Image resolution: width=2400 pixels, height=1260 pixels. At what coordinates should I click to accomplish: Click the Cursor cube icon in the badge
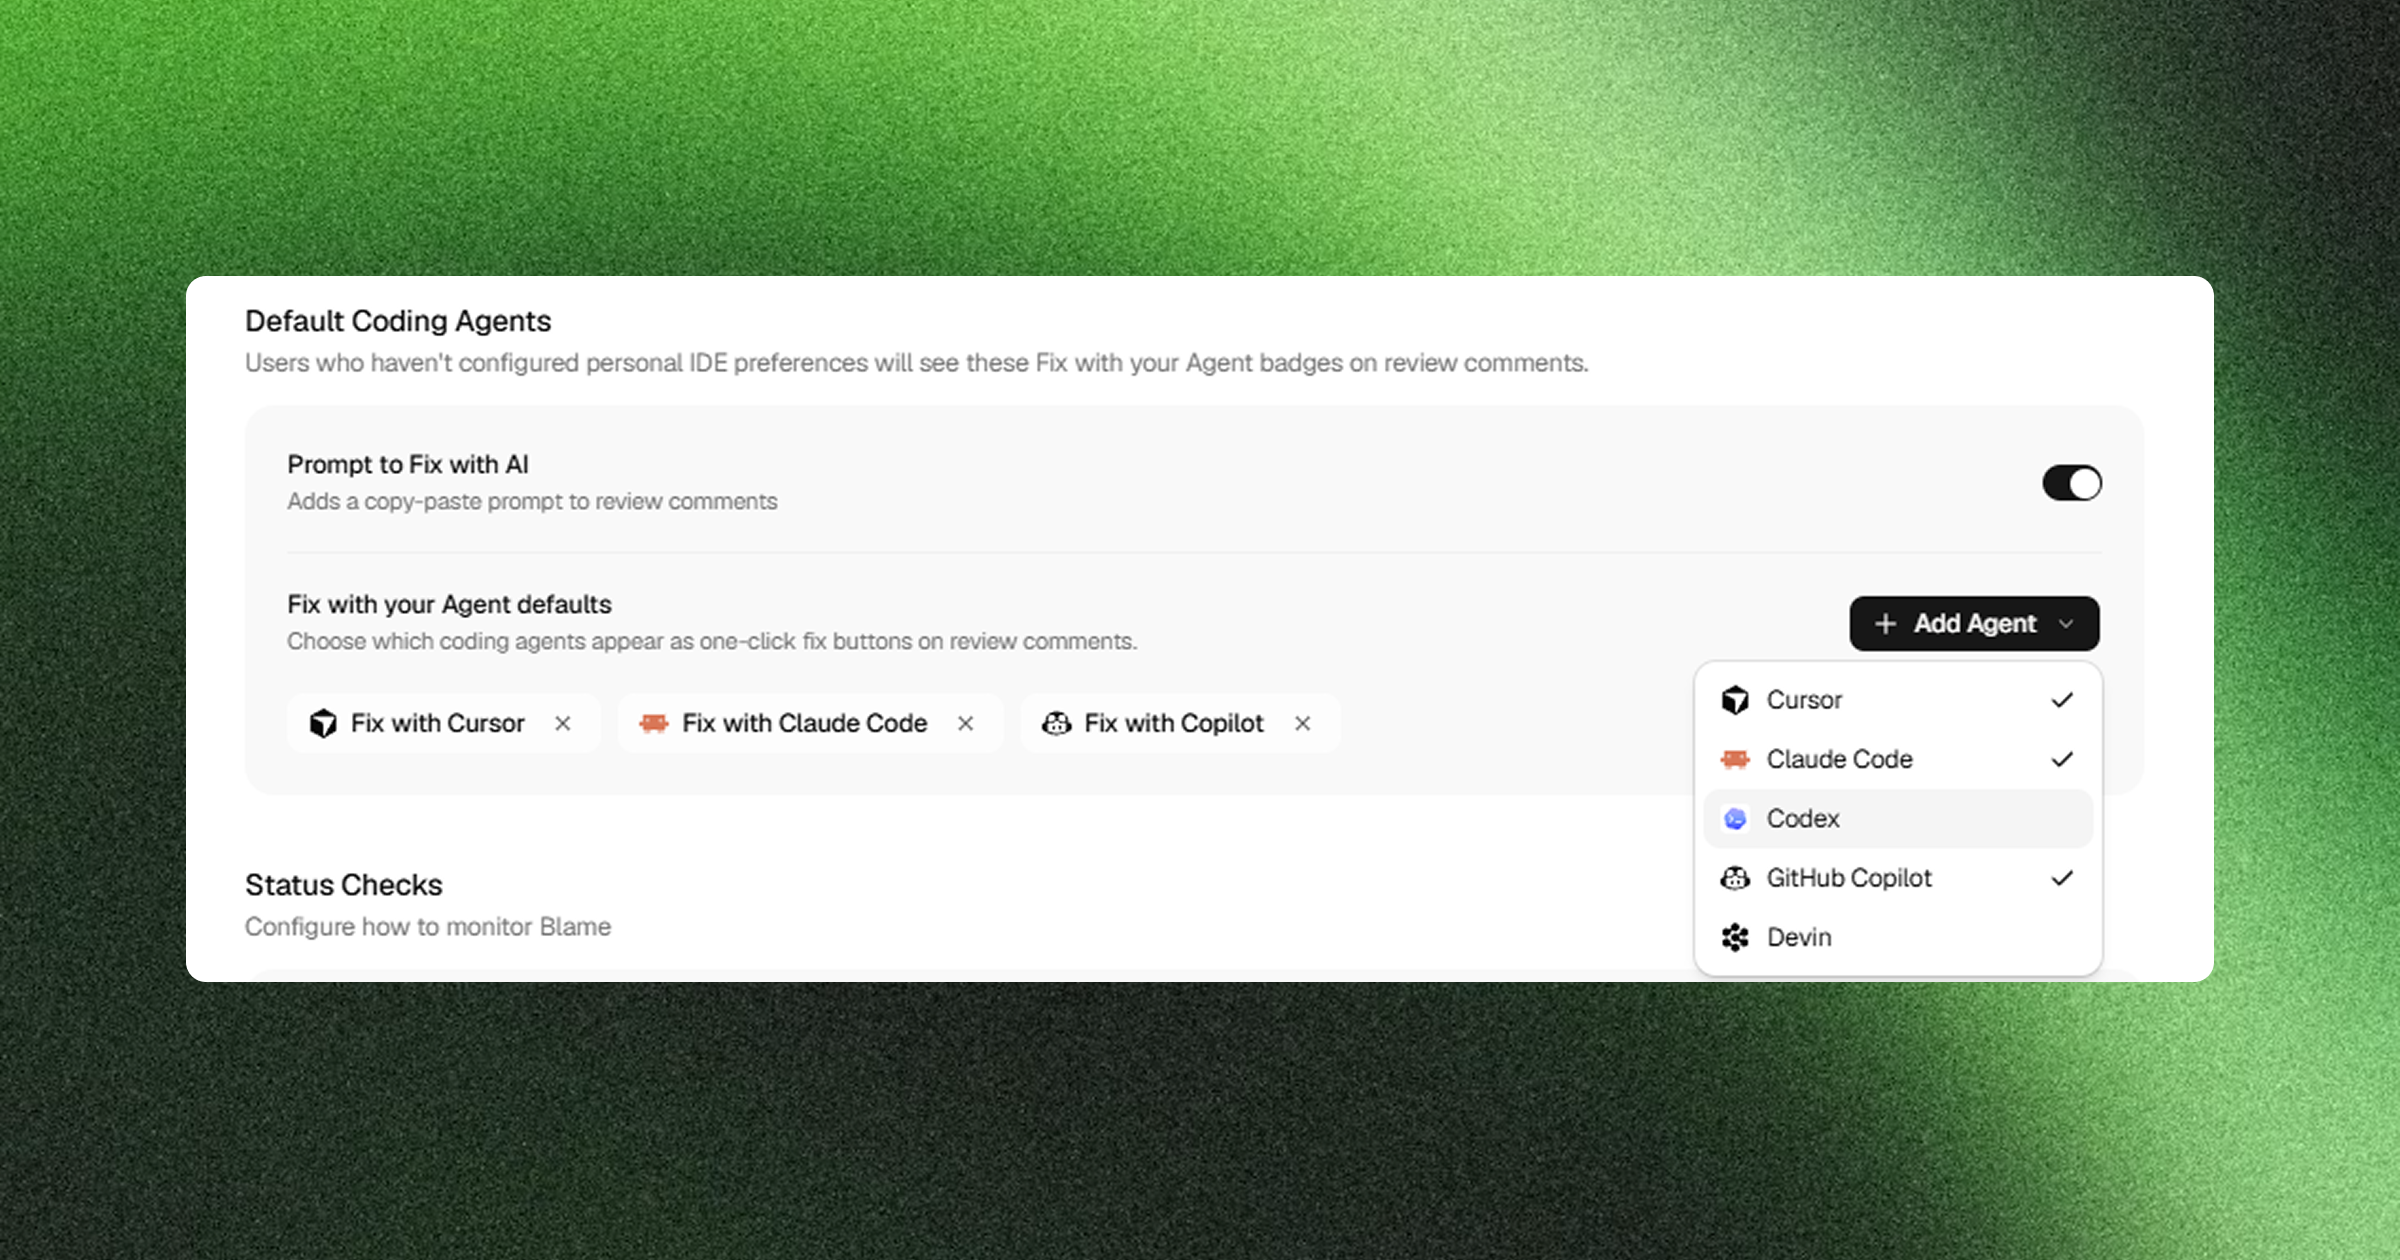point(323,723)
